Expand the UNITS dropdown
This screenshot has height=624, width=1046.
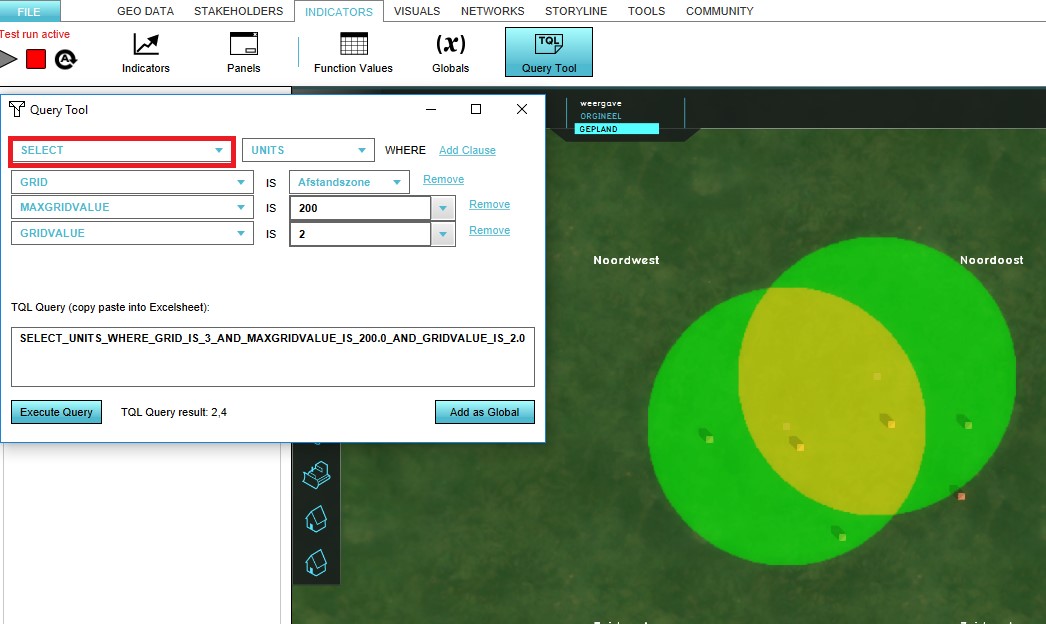pyautogui.click(x=308, y=151)
